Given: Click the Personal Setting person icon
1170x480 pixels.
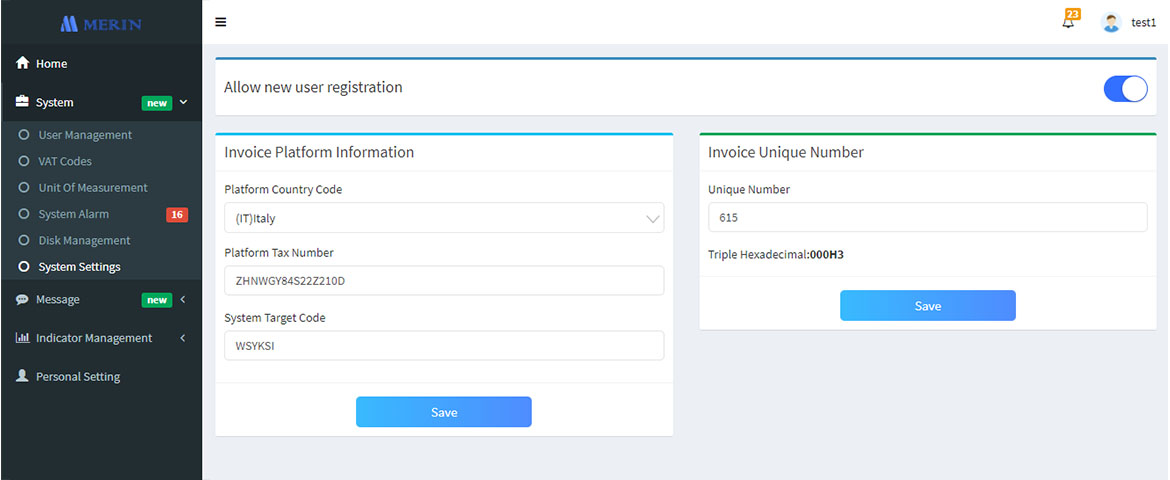Looking at the screenshot, I should (22, 377).
